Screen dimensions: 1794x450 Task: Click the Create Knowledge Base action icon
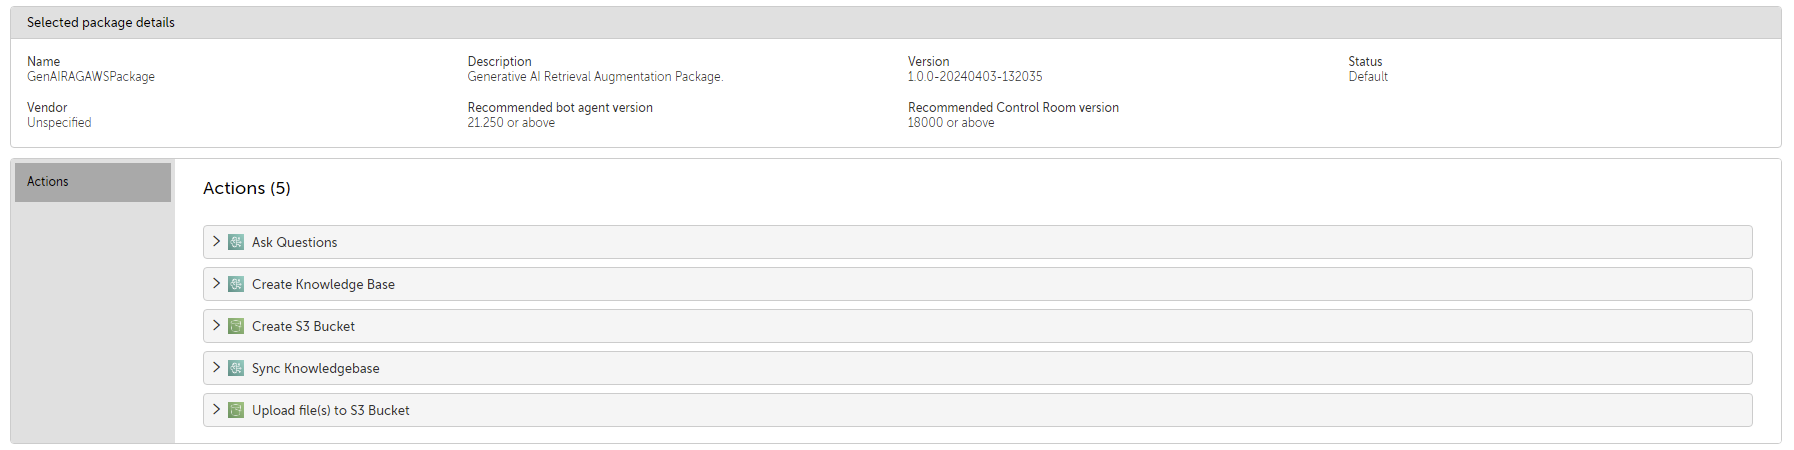(x=236, y=284)
